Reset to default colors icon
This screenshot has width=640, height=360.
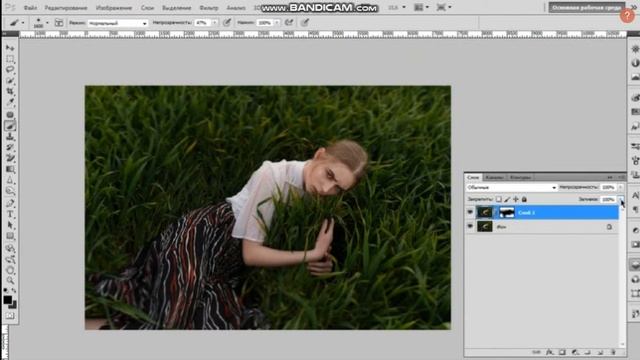[x=6, y=291]
